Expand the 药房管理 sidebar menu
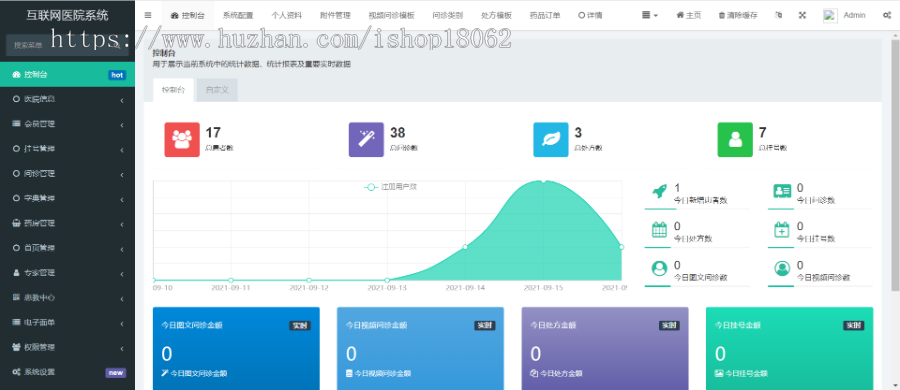The image size is (900, 390). [x=68, y=223]
